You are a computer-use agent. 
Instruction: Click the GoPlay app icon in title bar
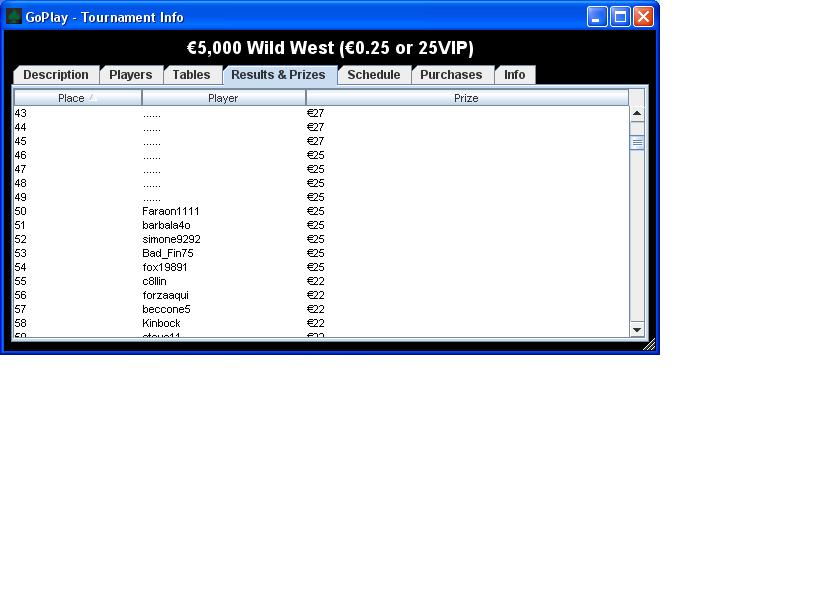coord(14,17)
